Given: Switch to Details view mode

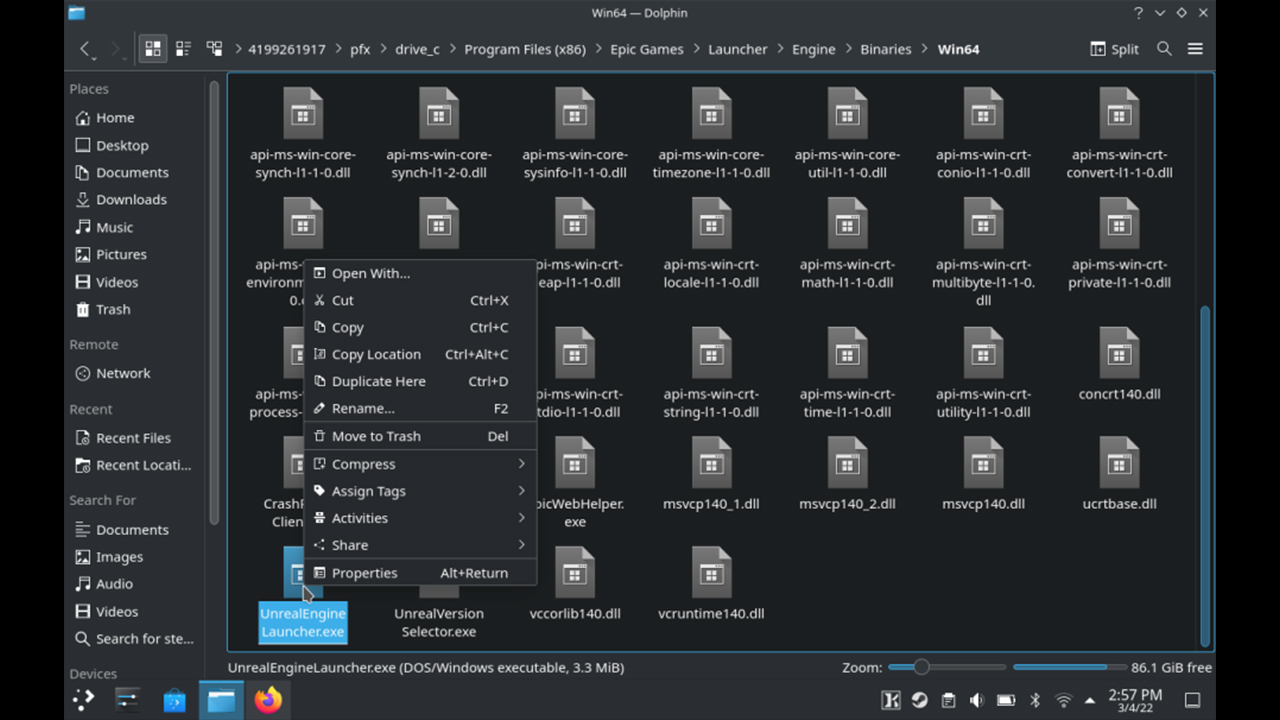Looking at the screenshot, I should (214, 49).
